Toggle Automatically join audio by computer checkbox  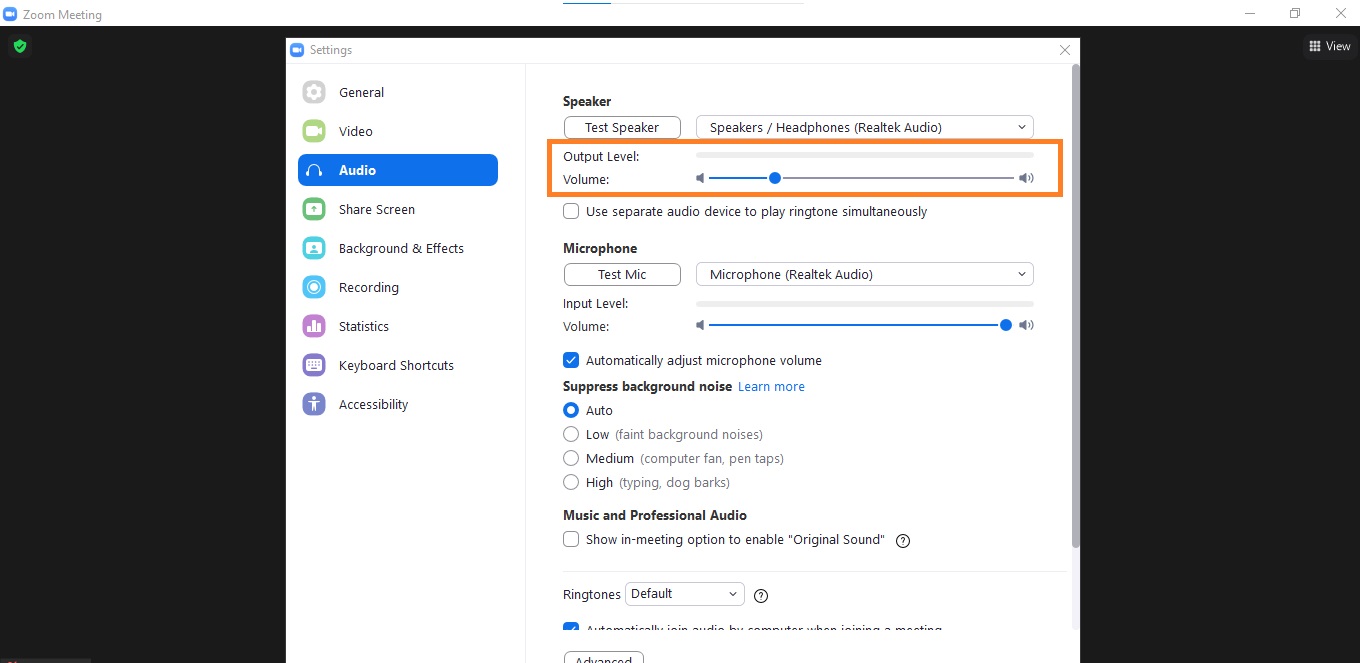pyautogui.click(x=571, y=628)
